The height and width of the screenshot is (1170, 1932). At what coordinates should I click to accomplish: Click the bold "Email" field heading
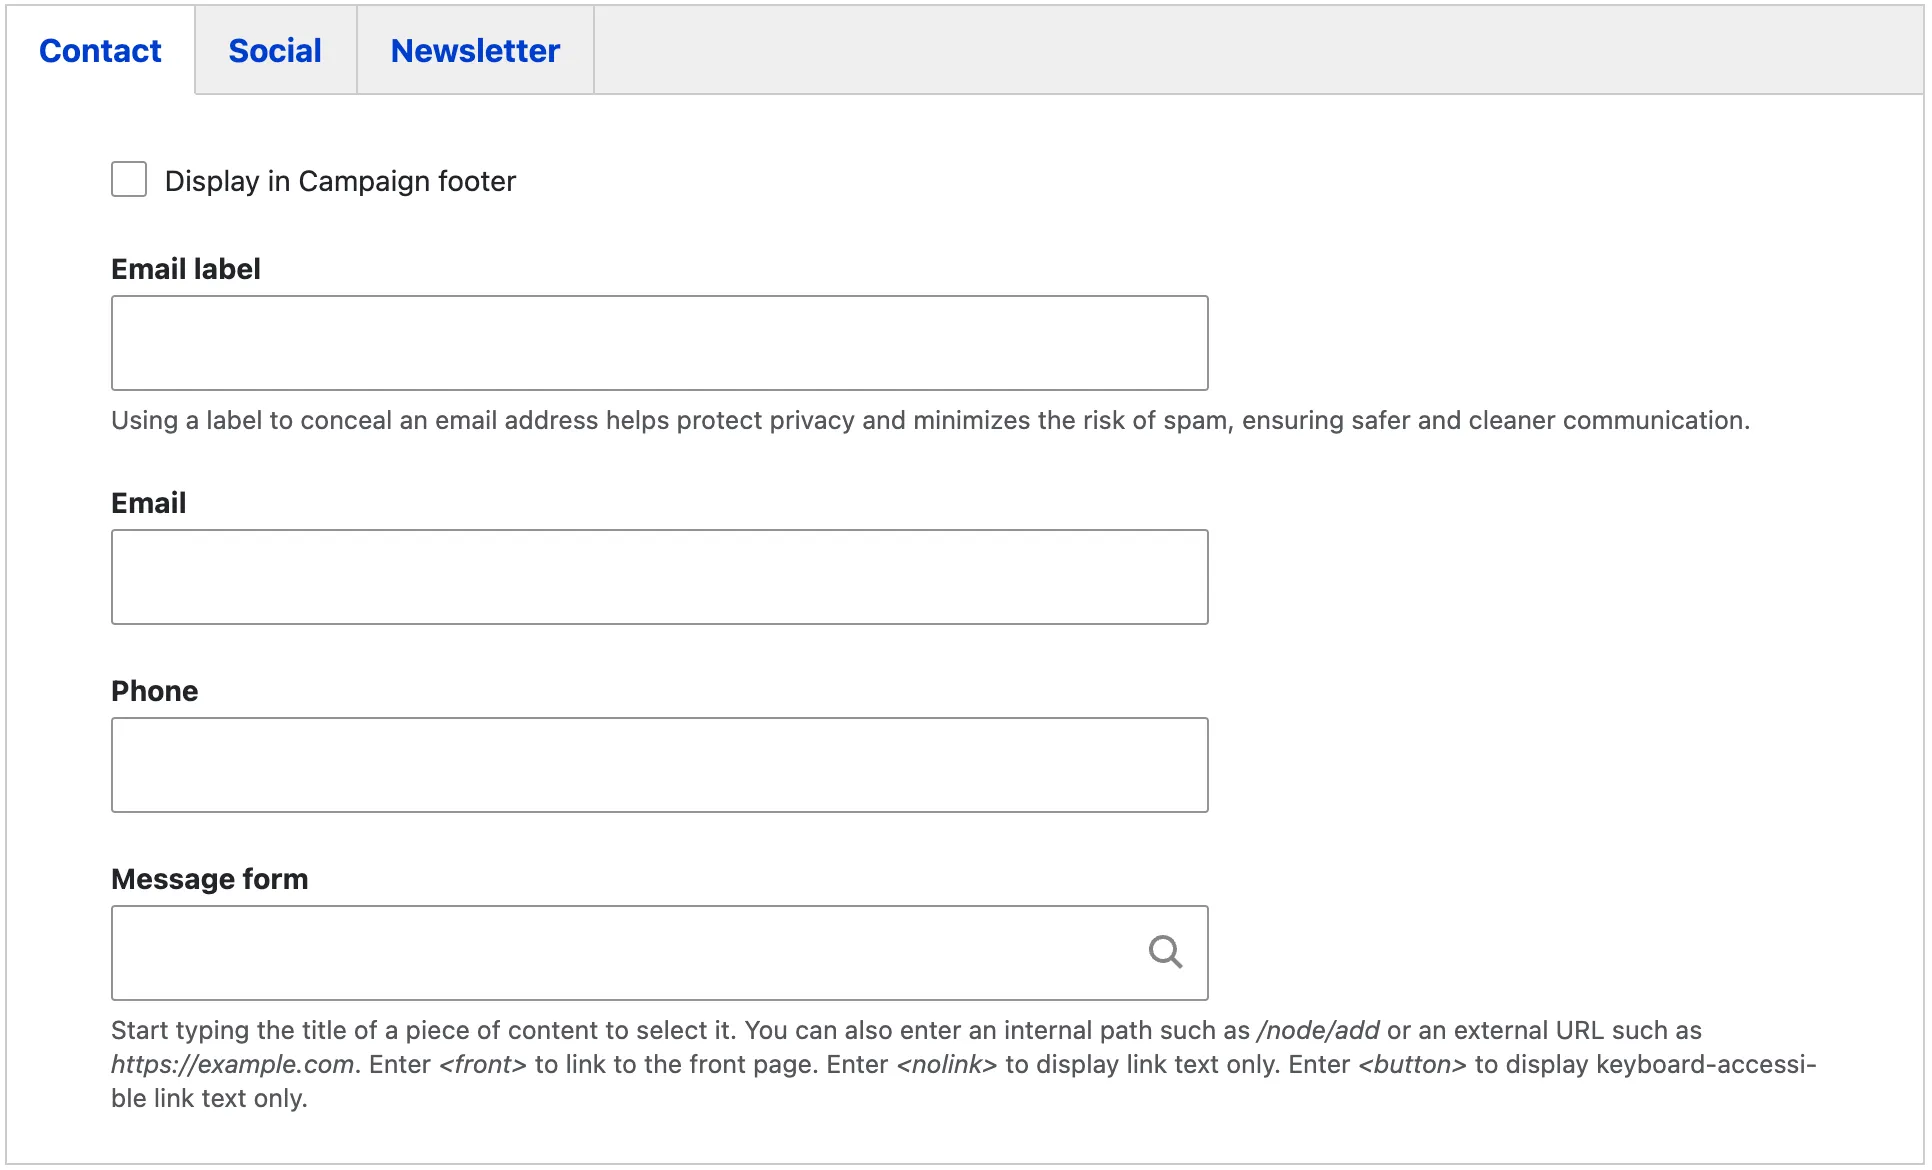149,503
